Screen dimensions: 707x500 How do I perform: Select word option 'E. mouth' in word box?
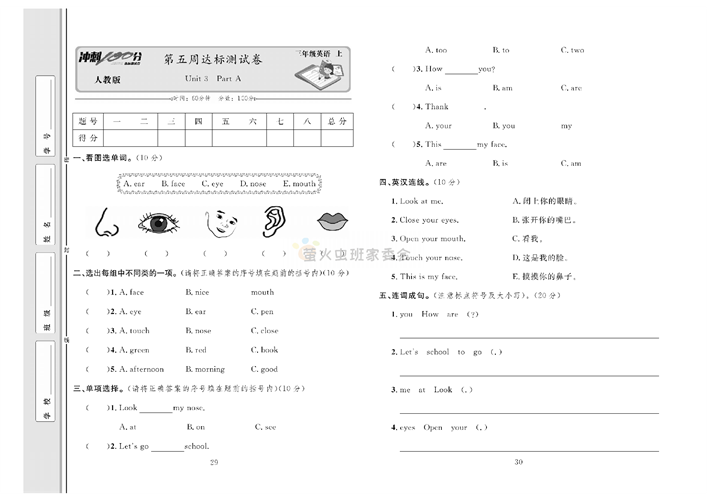tap(299, 184)
